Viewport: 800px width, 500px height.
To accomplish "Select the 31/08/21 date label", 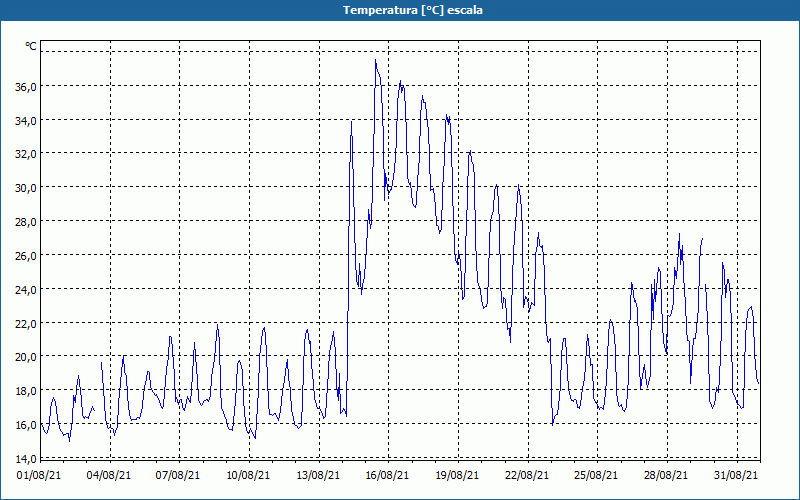I will [736, 475].
